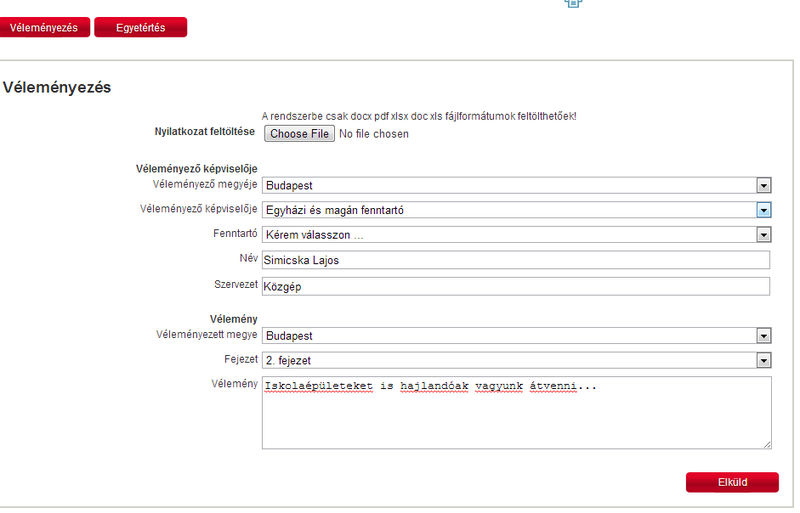Click the printer icon at the top
Viewport: 800px width, 513px height.
tap(573, 3)
